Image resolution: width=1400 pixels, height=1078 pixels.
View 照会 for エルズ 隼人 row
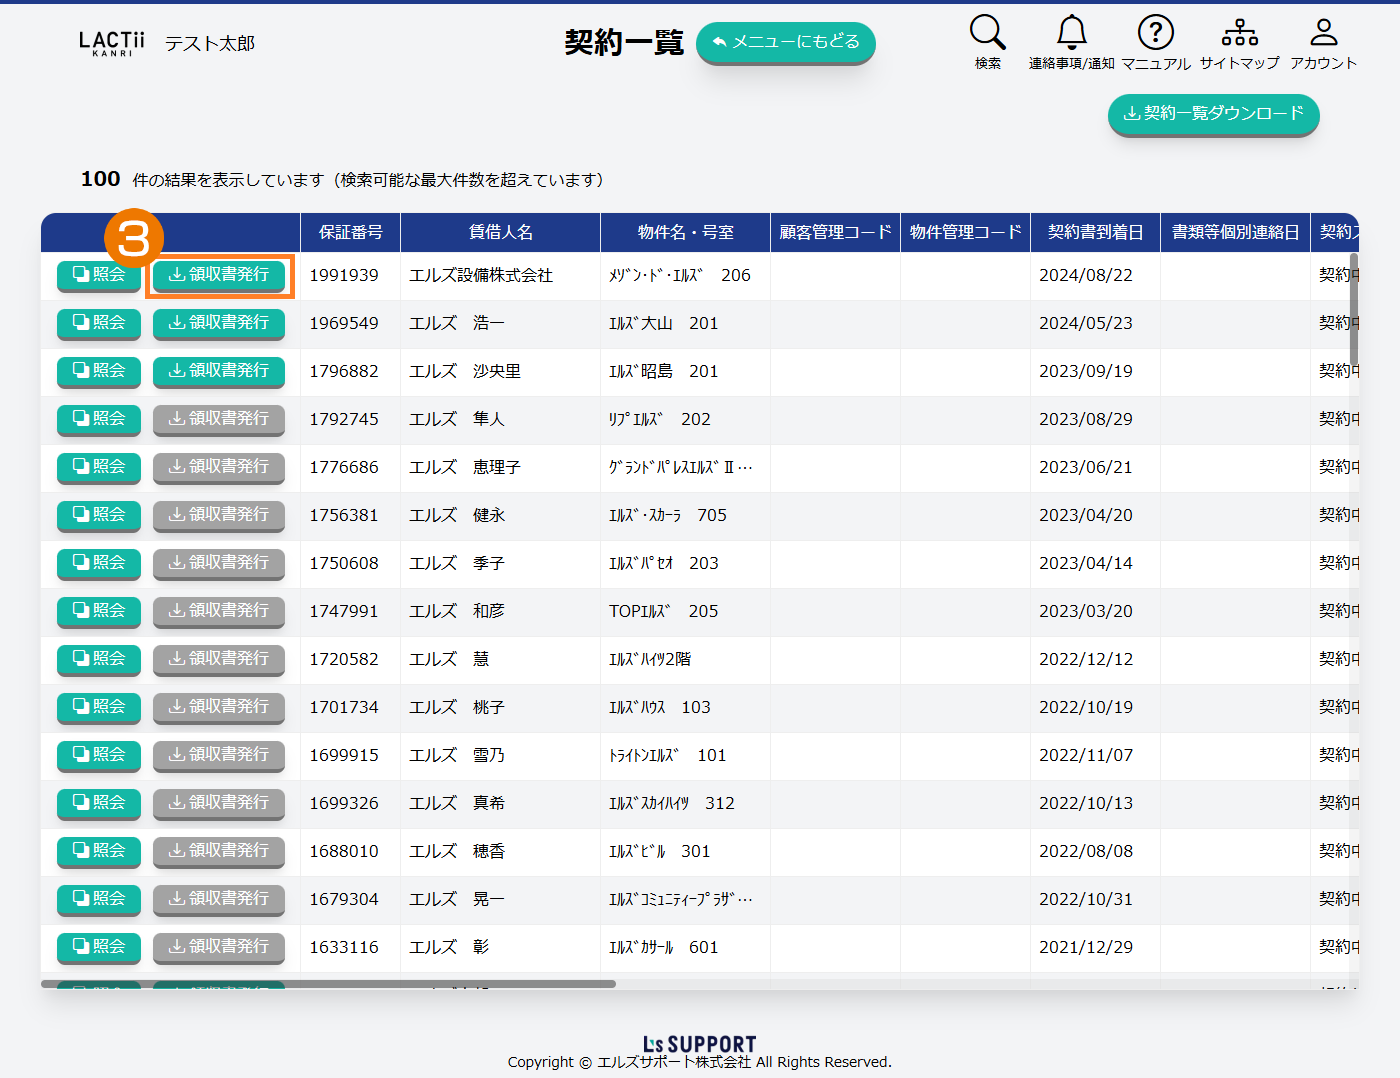tap(99, 419)
